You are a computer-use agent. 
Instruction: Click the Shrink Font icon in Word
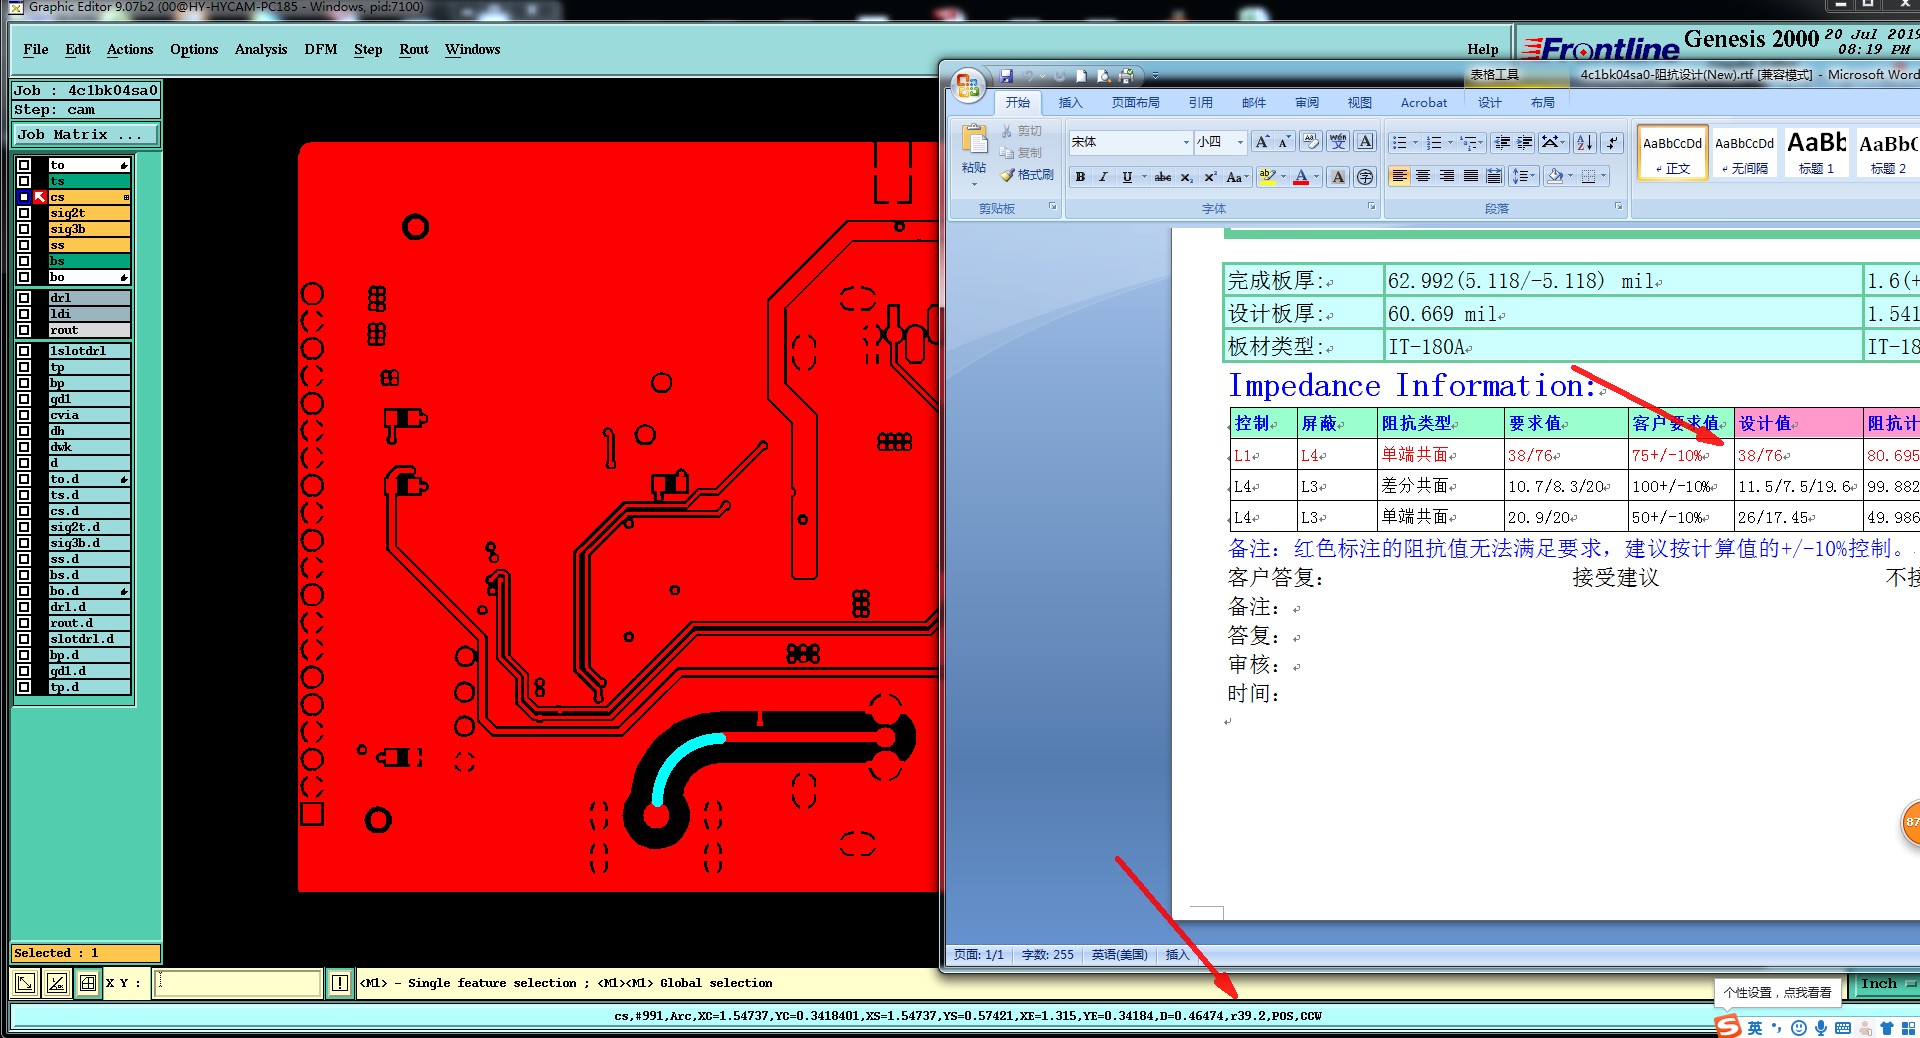(1284, 142)
